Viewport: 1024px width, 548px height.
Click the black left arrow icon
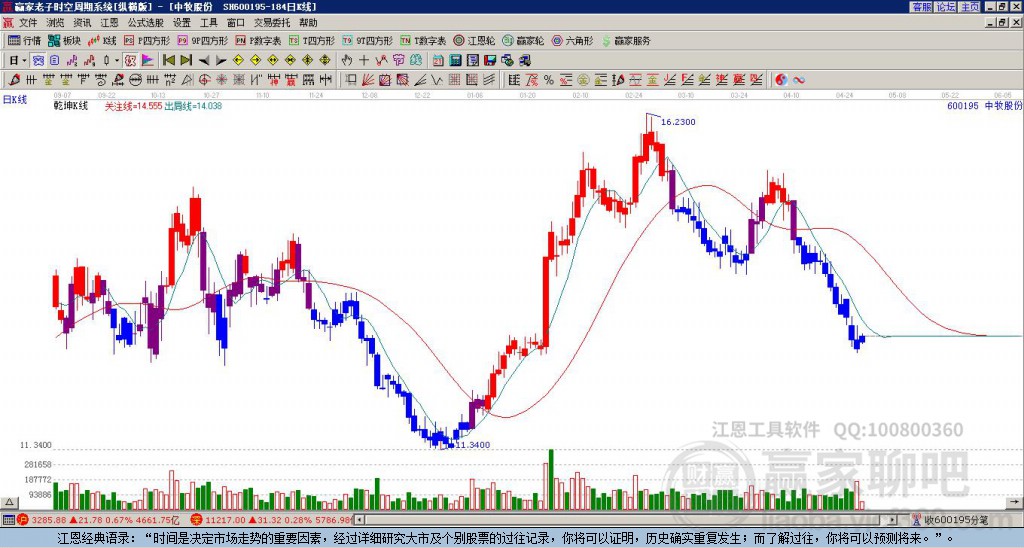coord(204,61)
